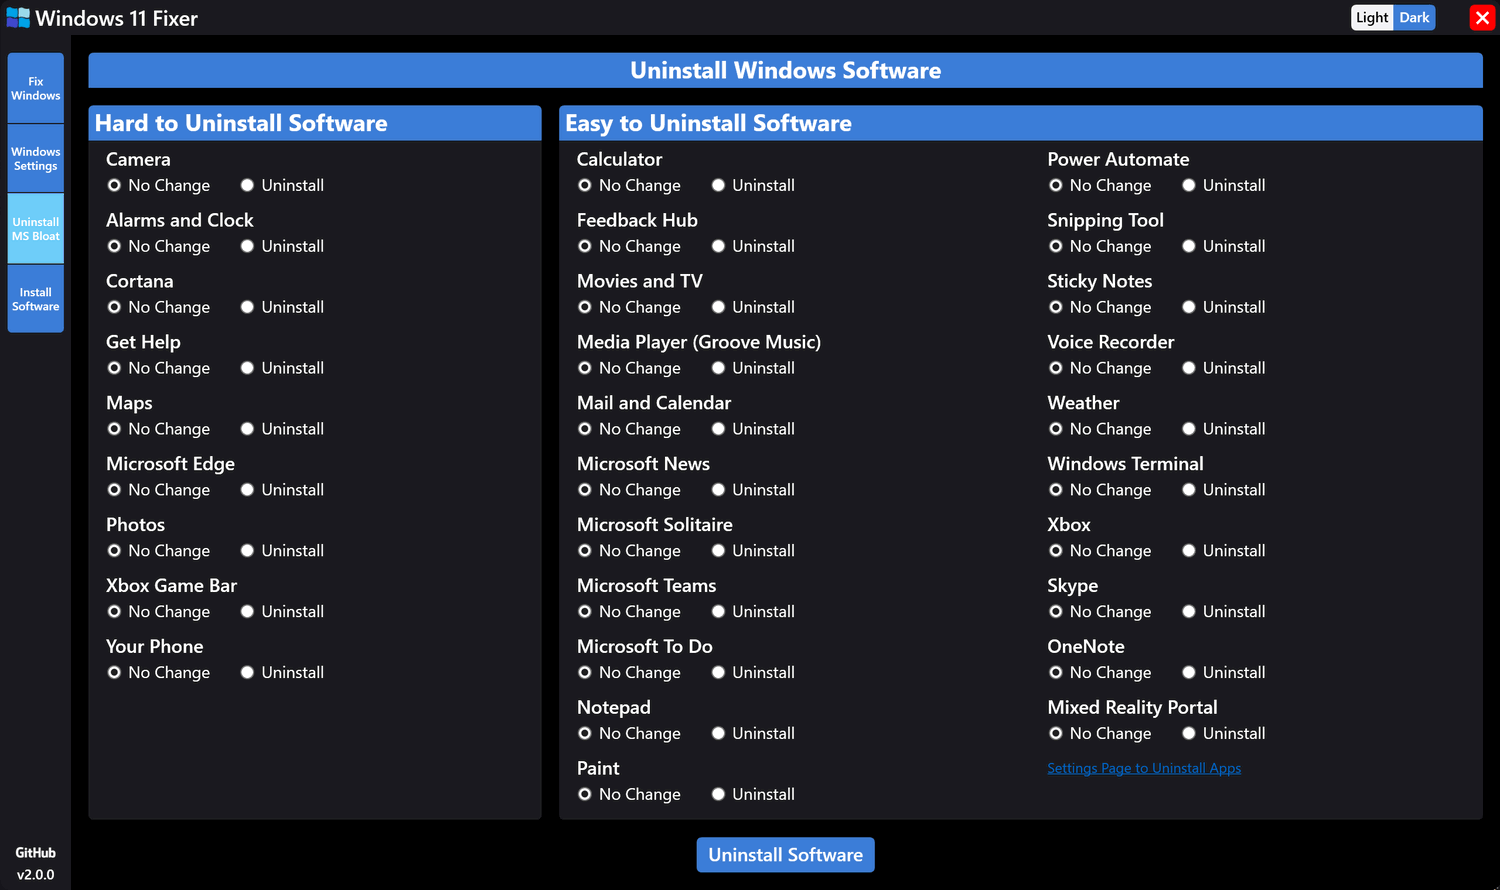
Task: Choose Uninstall for Feedback Hub
Action: (x=753, y=246)
